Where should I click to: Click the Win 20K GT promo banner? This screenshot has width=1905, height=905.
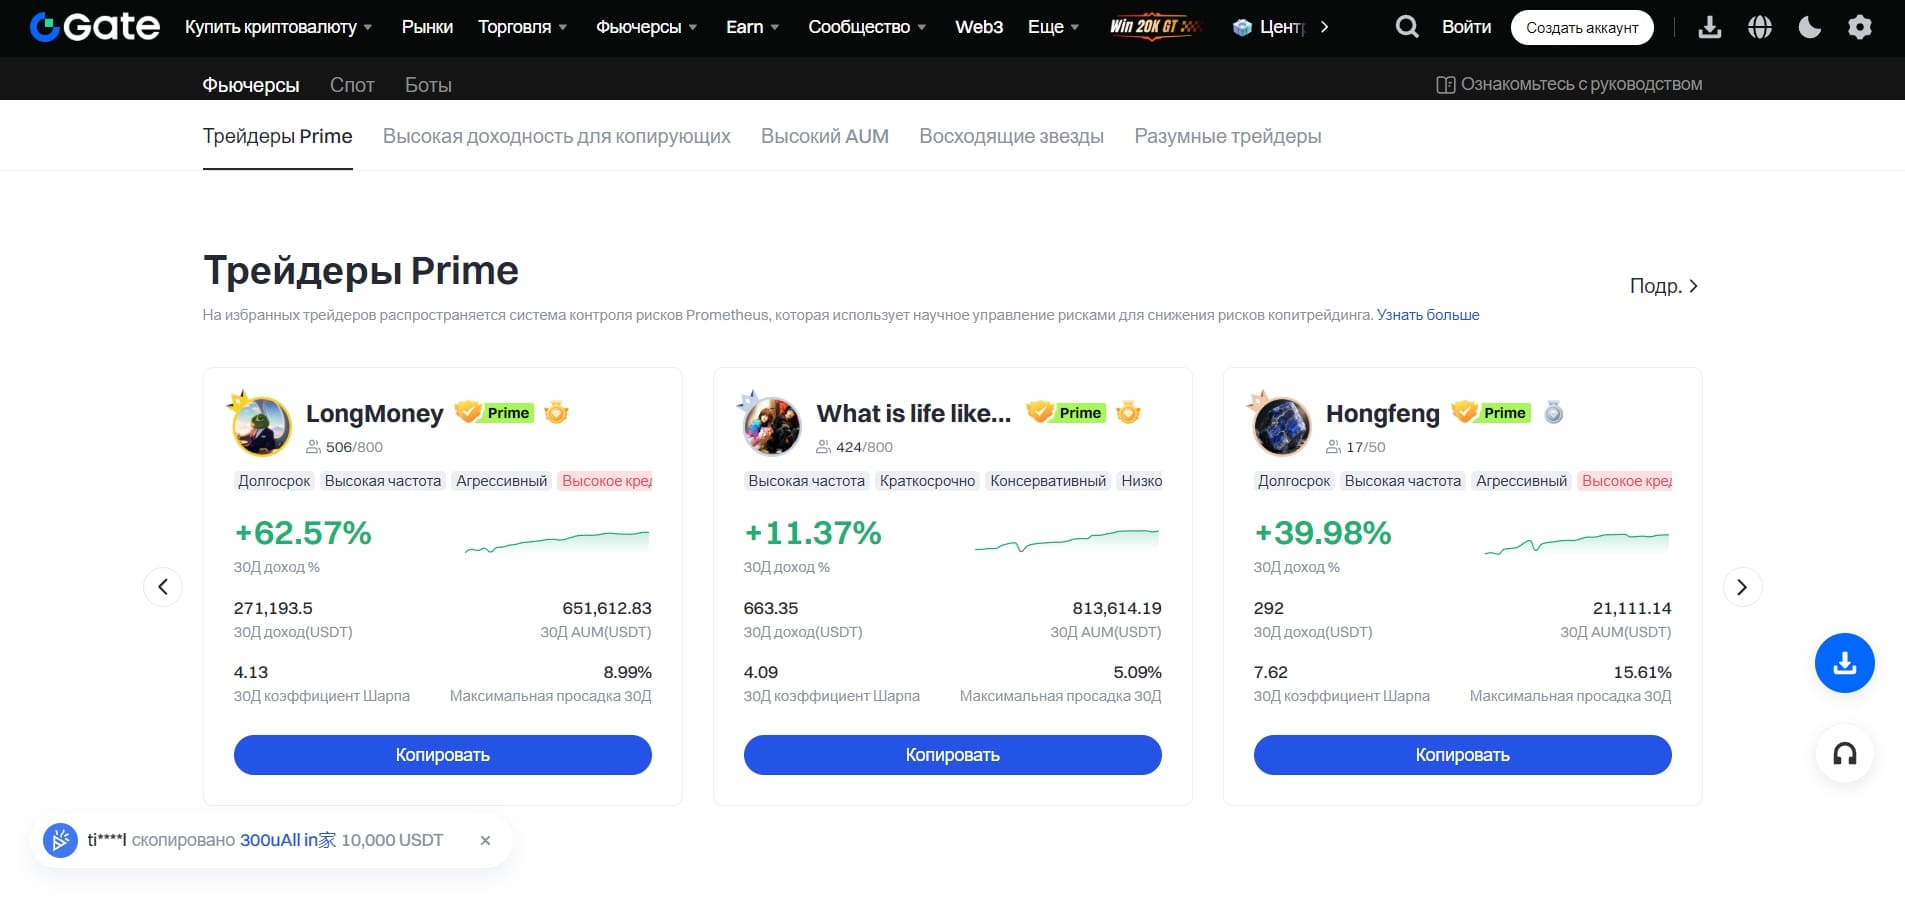[1155, 27]
